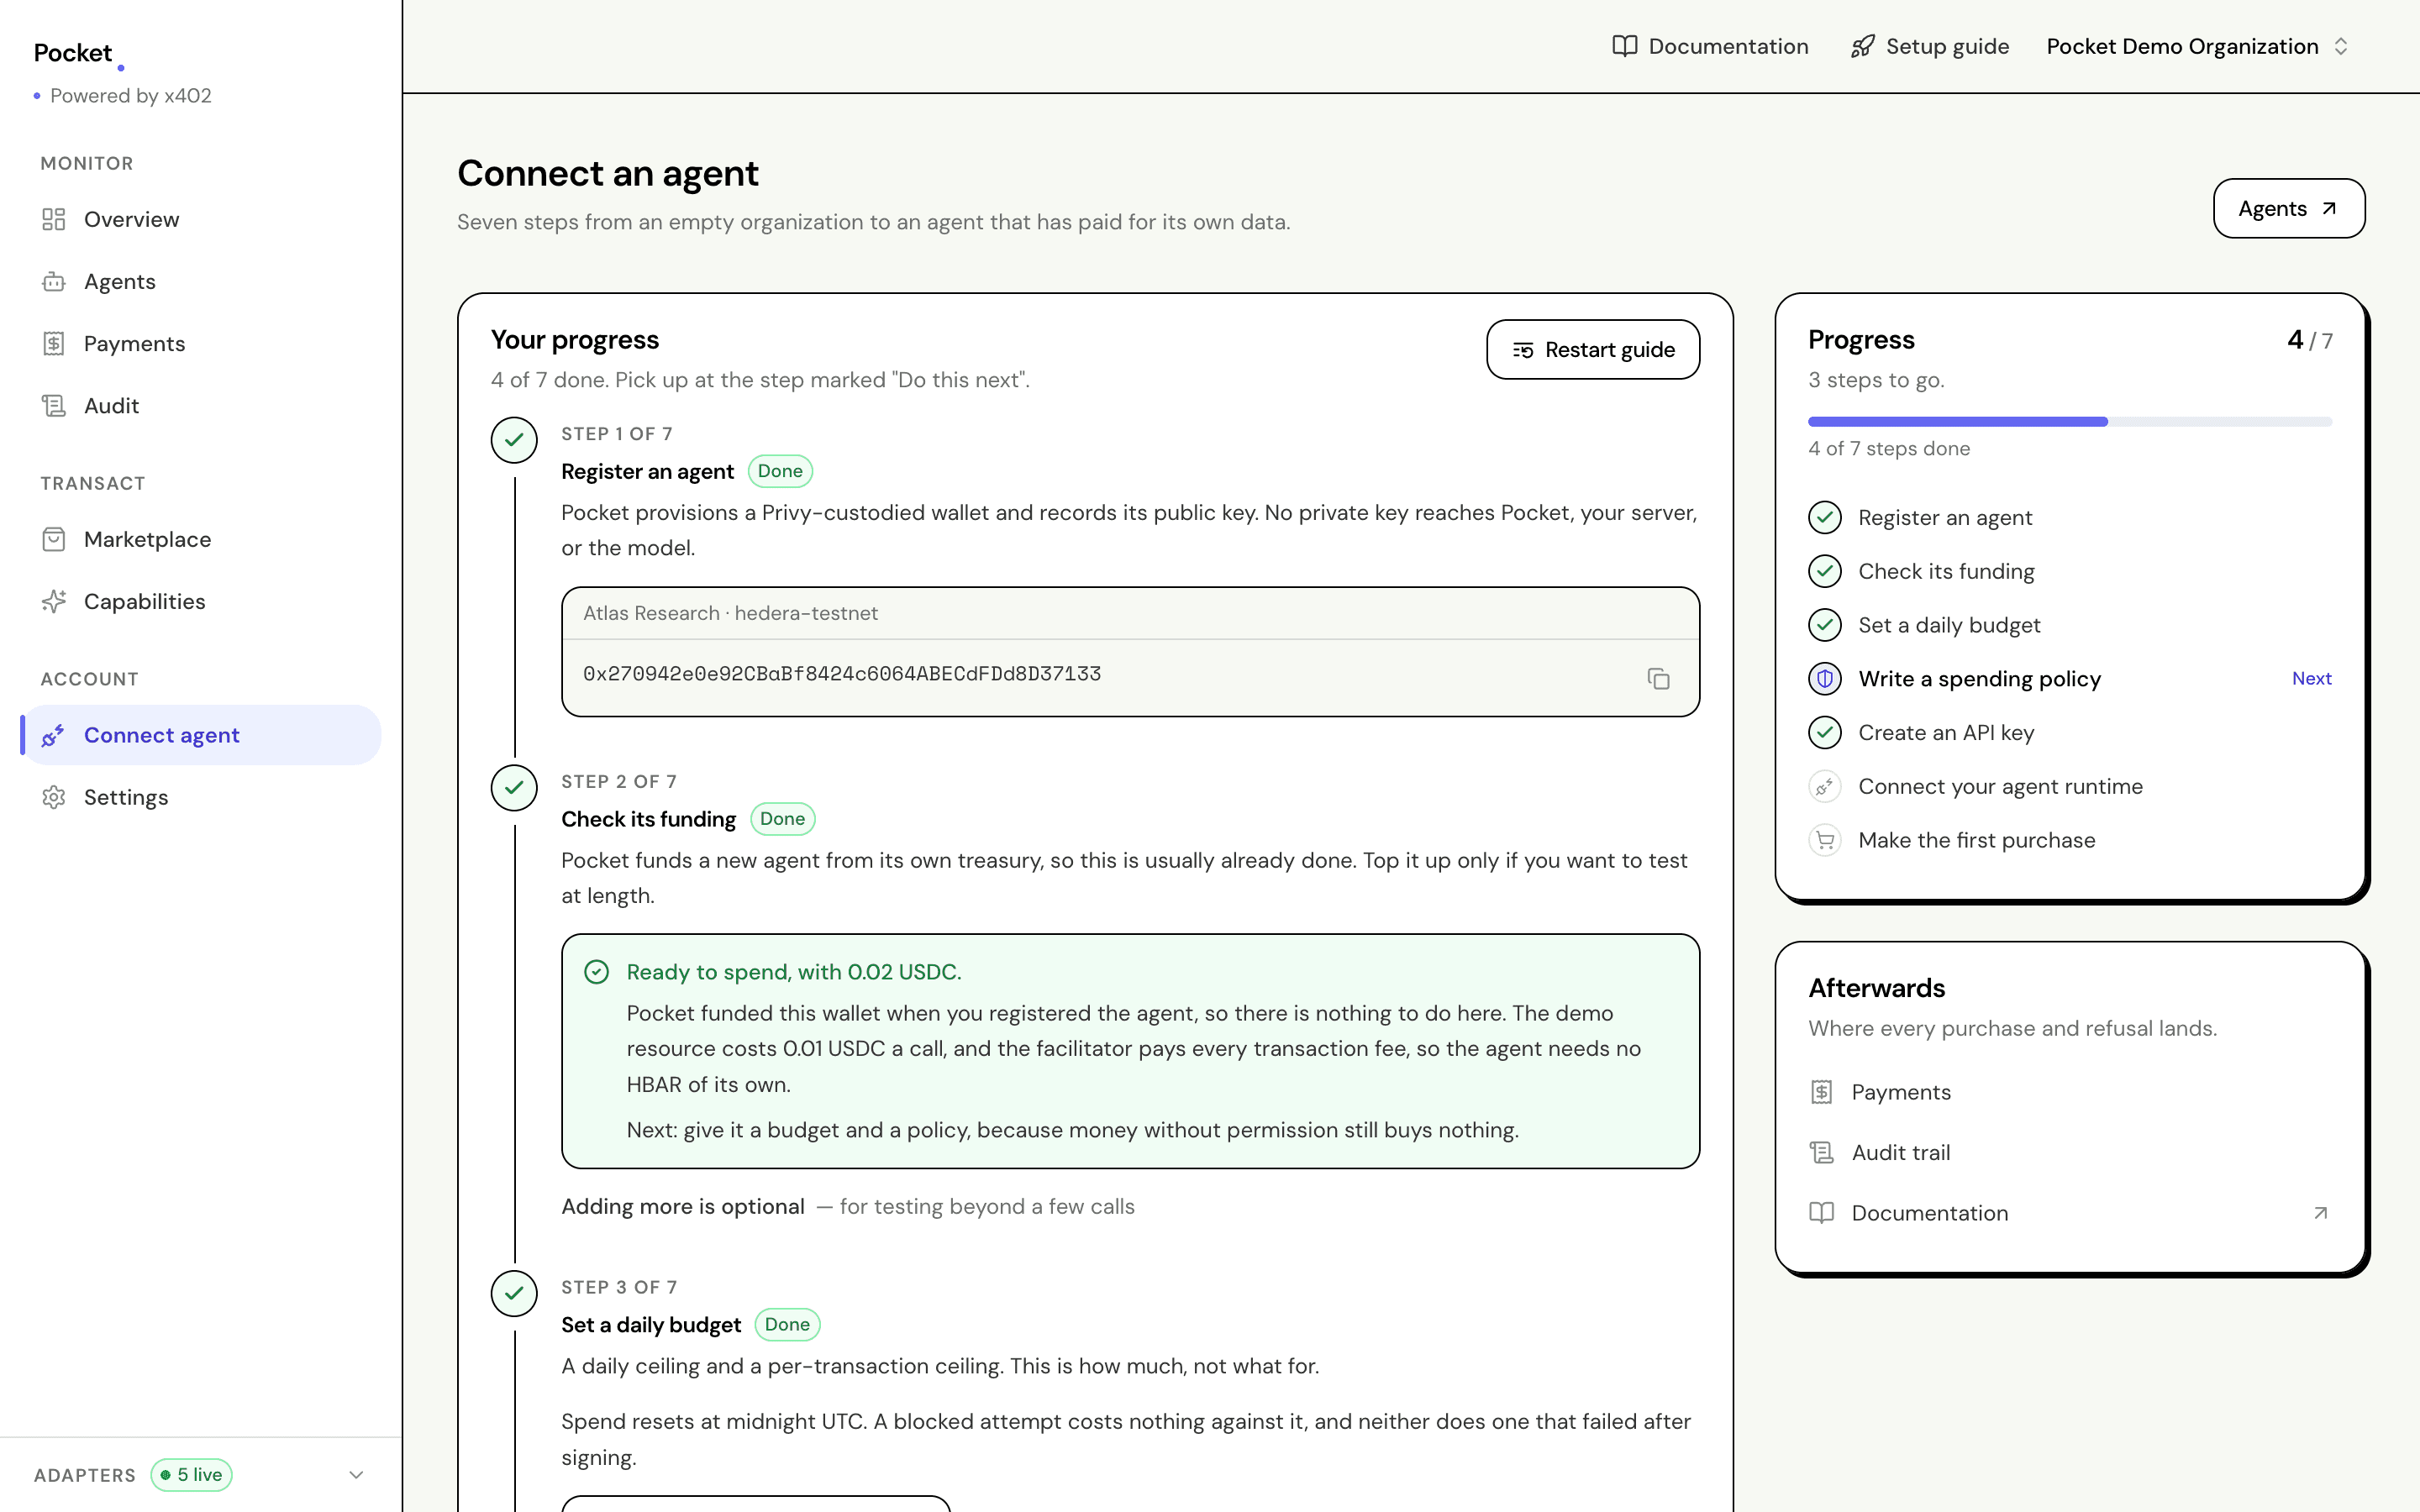The width and height of the screenshot is (2420, 1512).
Task: Click the Register an agent checkmark in the Progress card
Action: (1825, 517)
